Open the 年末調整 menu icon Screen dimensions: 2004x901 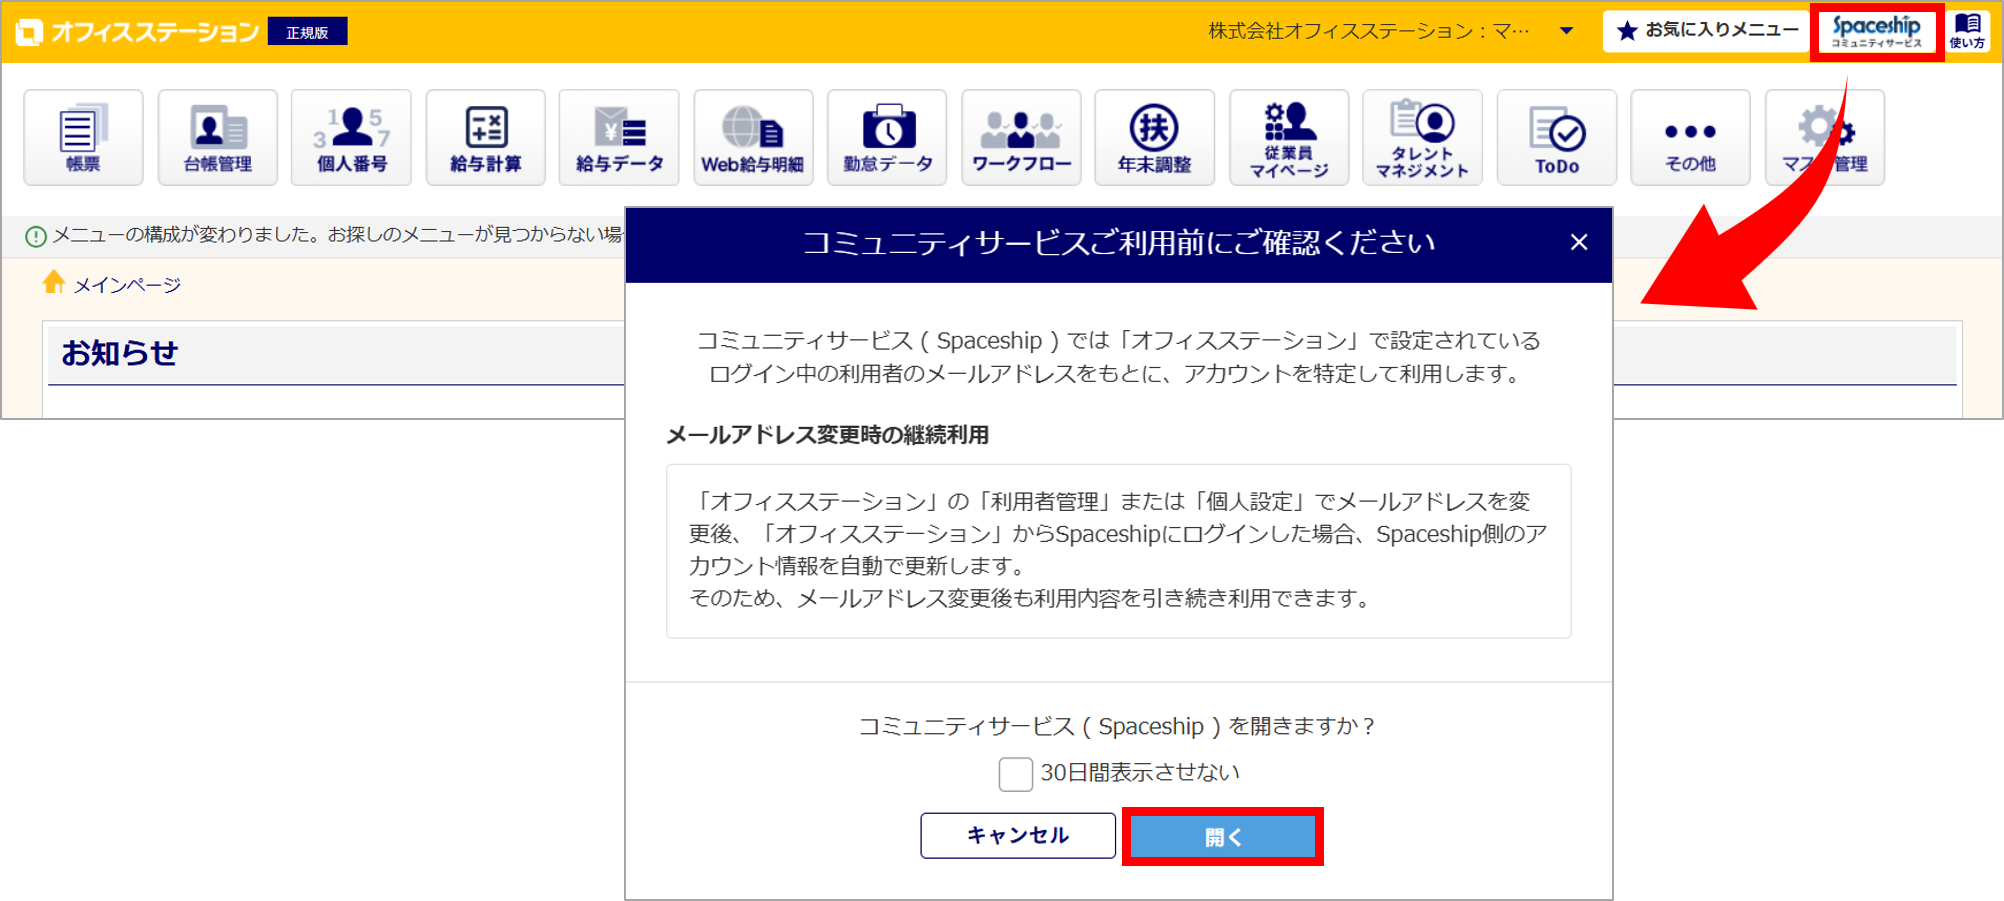pos(1155,137)
